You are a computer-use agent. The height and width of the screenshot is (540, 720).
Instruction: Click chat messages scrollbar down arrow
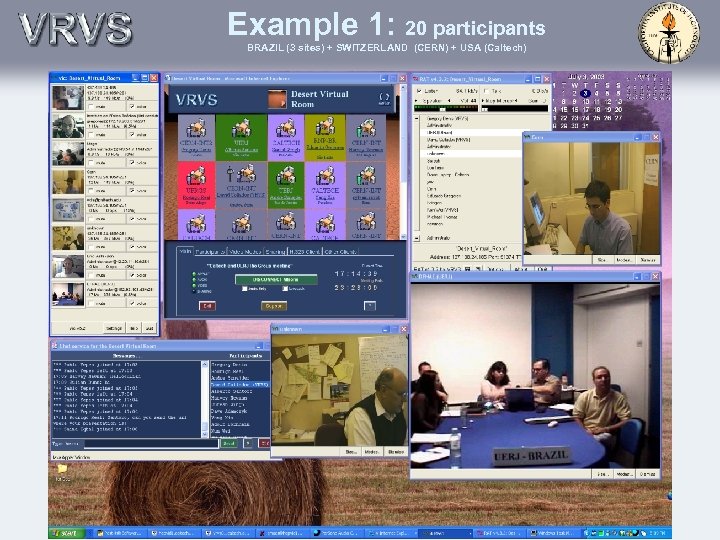pyautogui.click(x=204, y=434)
